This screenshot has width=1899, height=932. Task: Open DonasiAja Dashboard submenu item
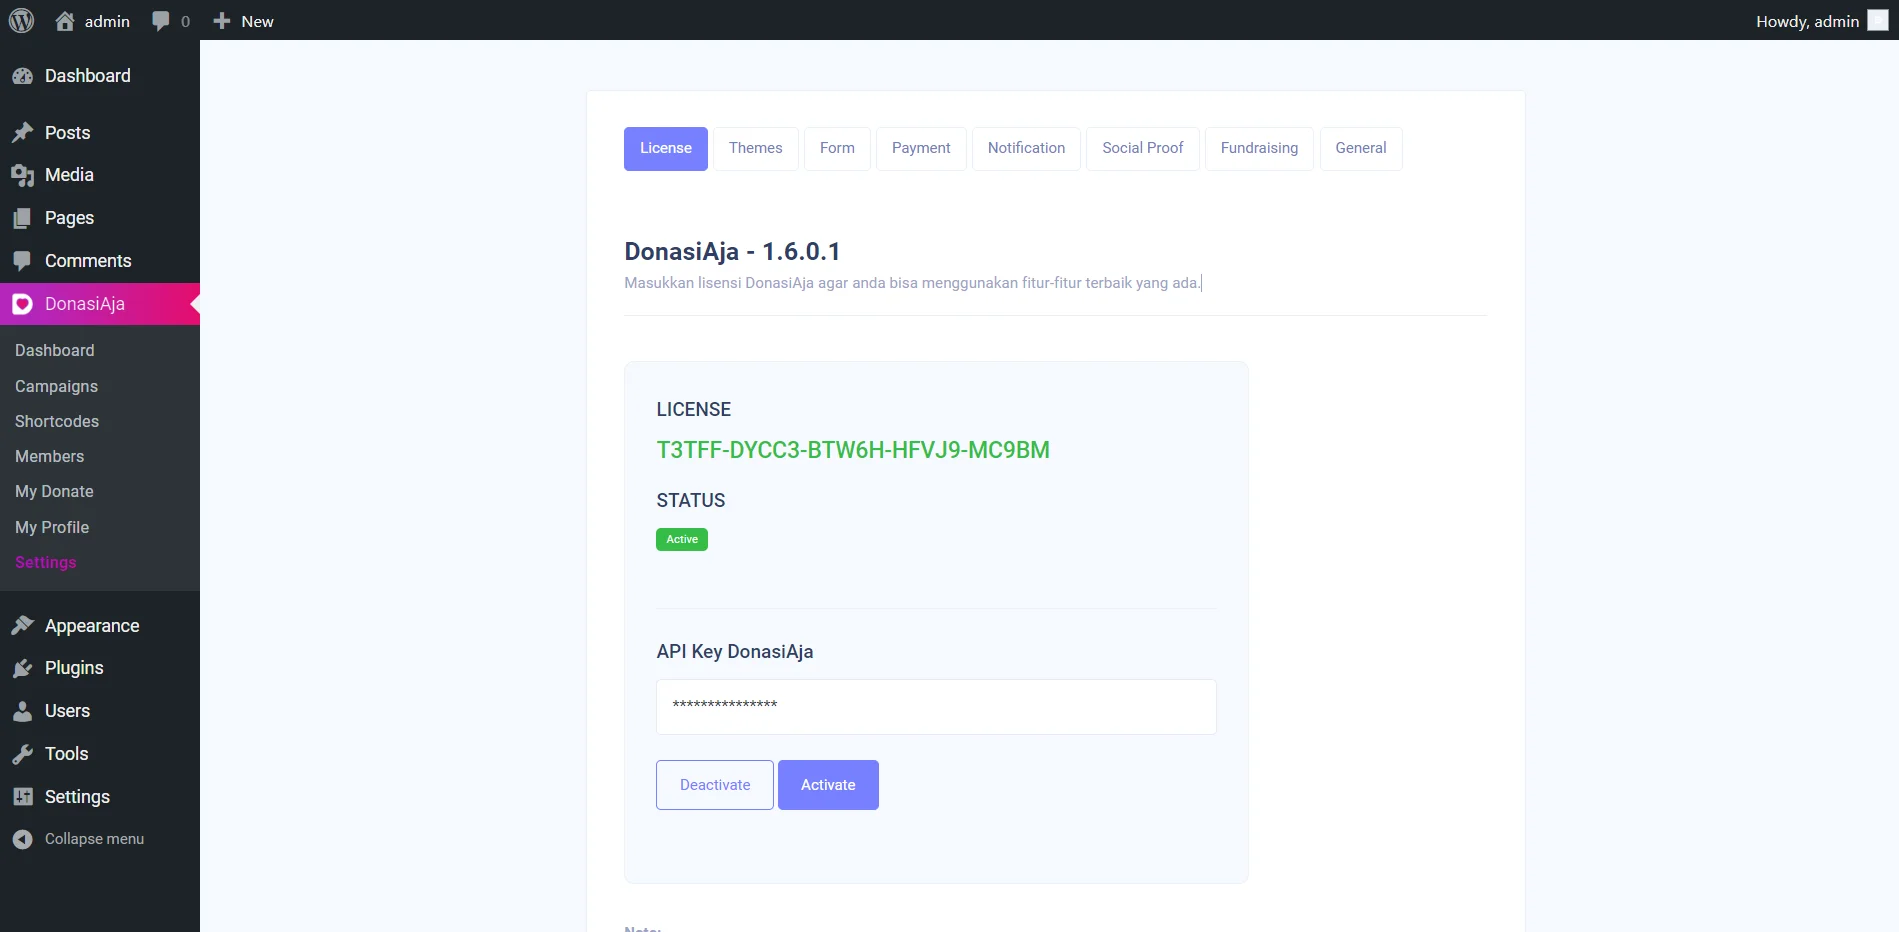click(55, 350)
